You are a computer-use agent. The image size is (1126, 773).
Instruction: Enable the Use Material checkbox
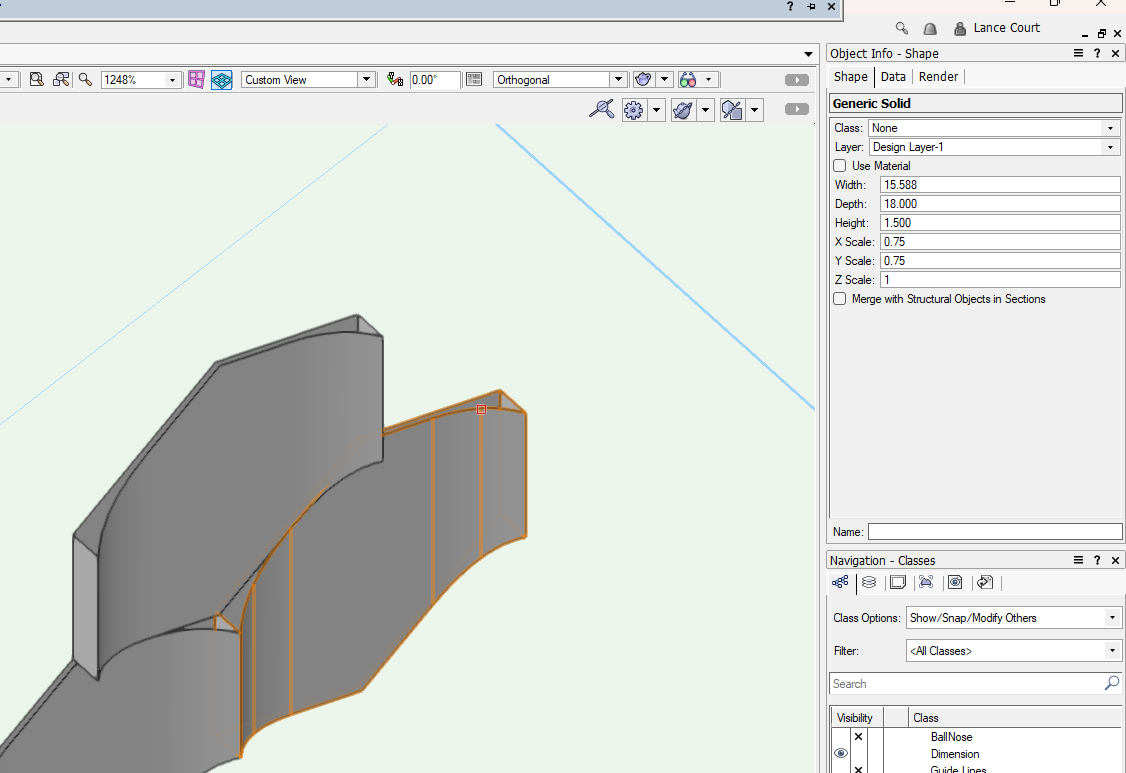(x=839, y=165)
